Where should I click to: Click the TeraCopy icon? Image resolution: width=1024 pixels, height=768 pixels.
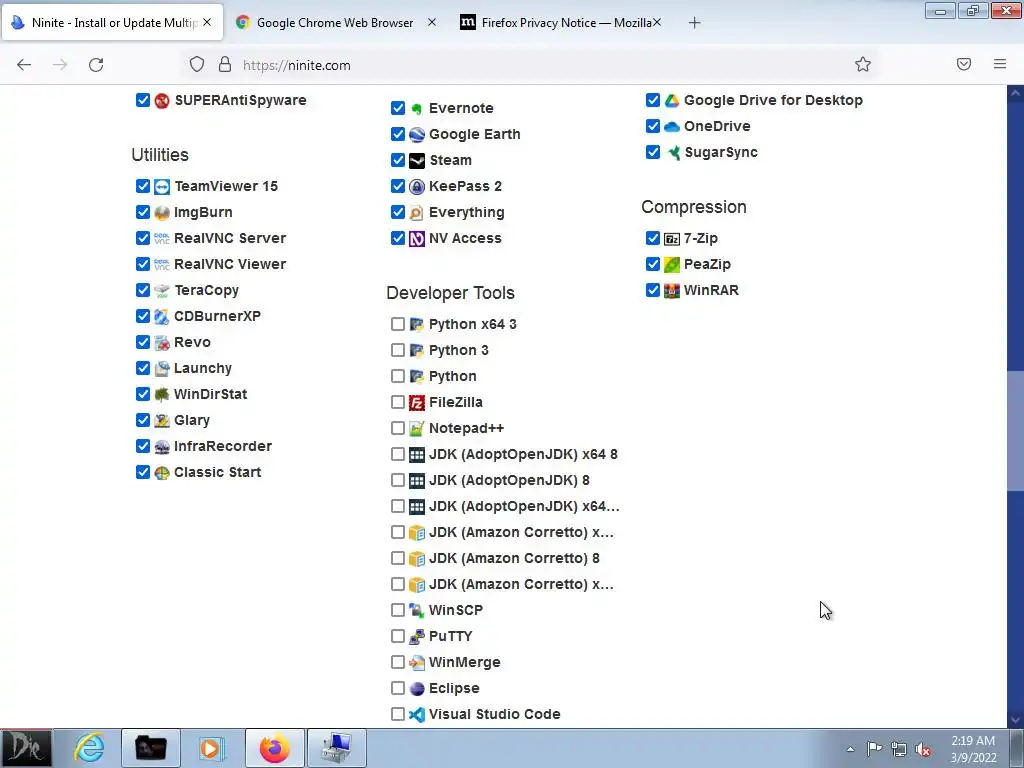point(162,291)
